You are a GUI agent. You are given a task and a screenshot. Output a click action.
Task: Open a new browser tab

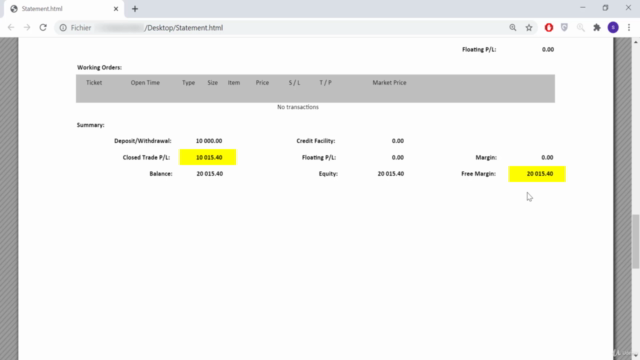tap(135, 9)
